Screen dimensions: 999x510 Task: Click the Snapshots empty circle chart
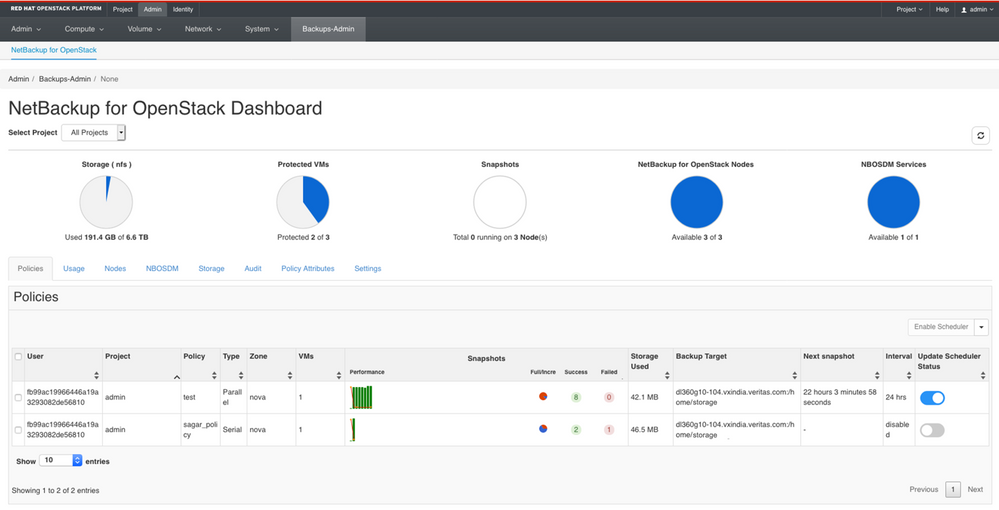pos(500,202)
